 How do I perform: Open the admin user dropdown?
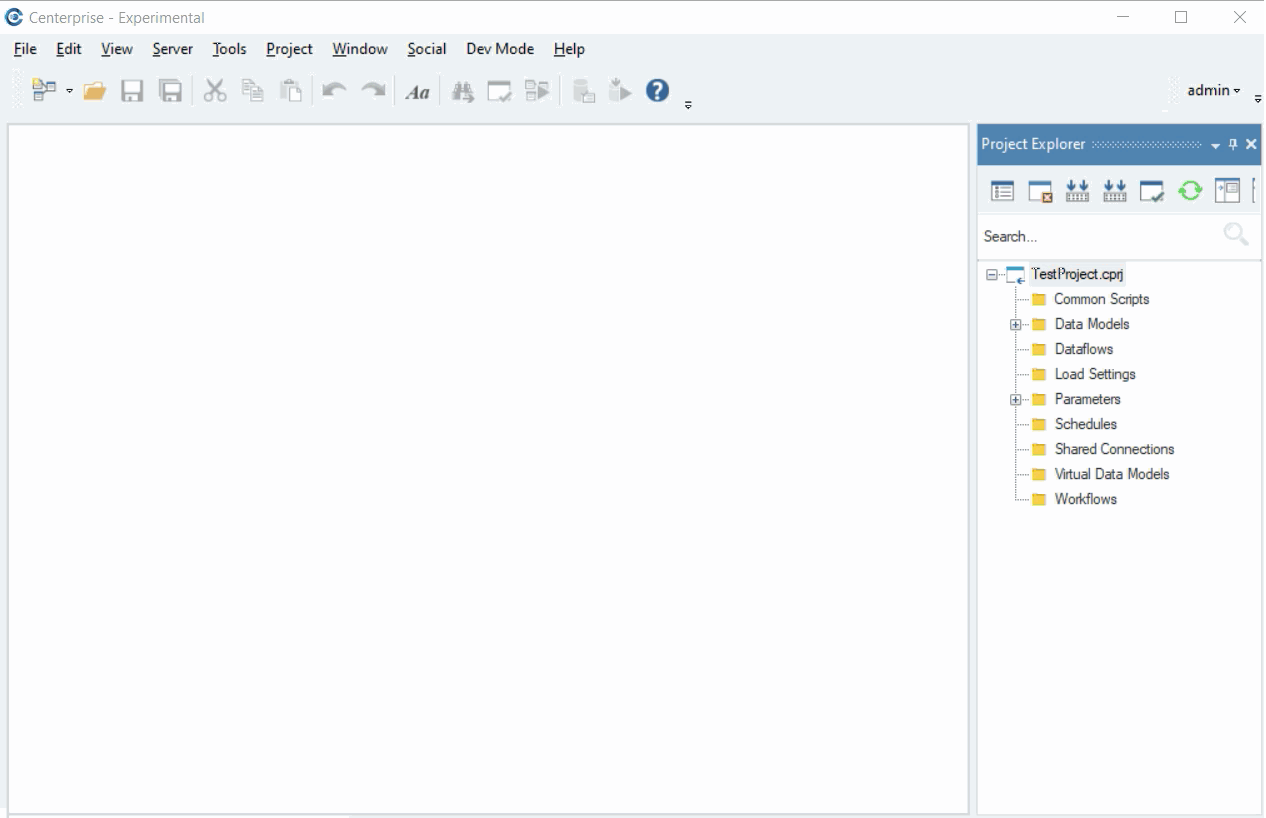1213,90
